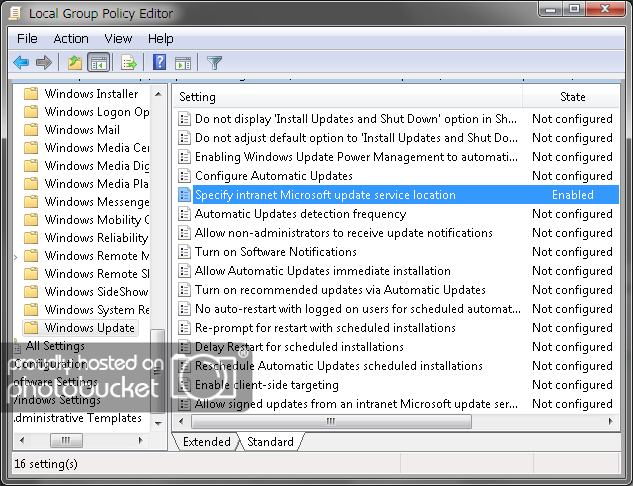Click settings list scroll left arrow

(181, 421)
